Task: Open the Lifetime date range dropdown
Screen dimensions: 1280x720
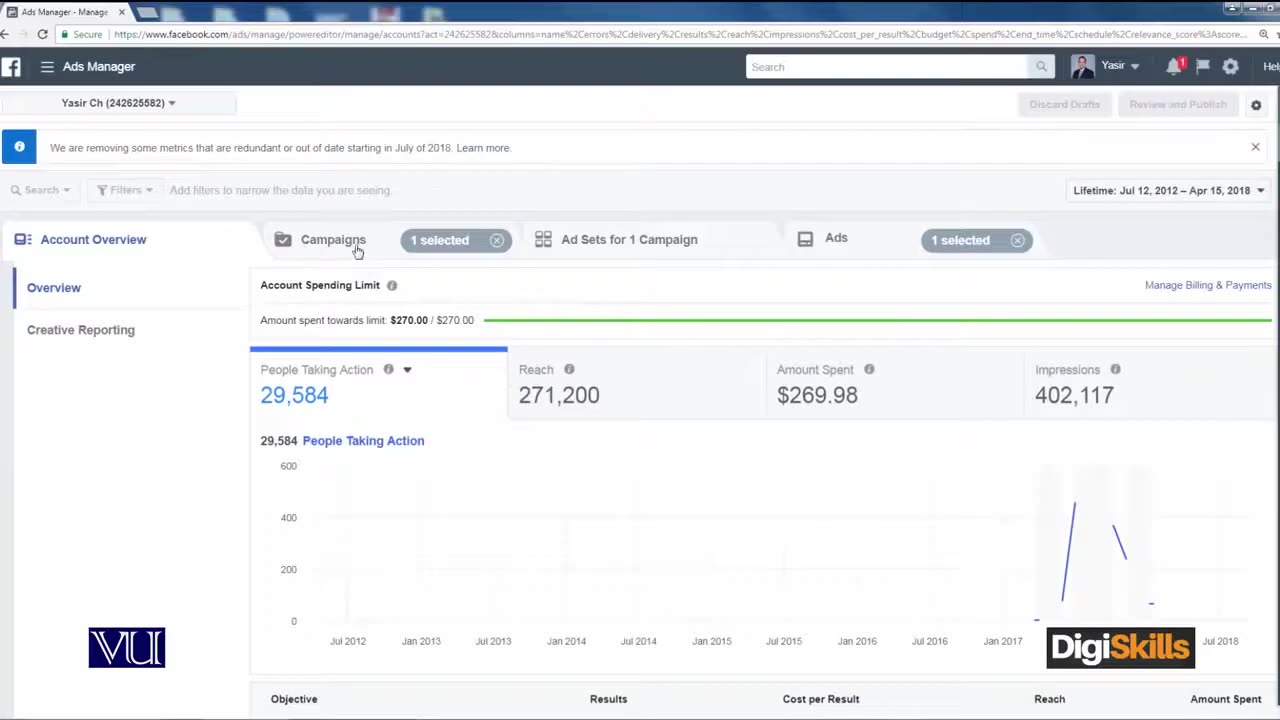Action: (x=1169, y=190)
